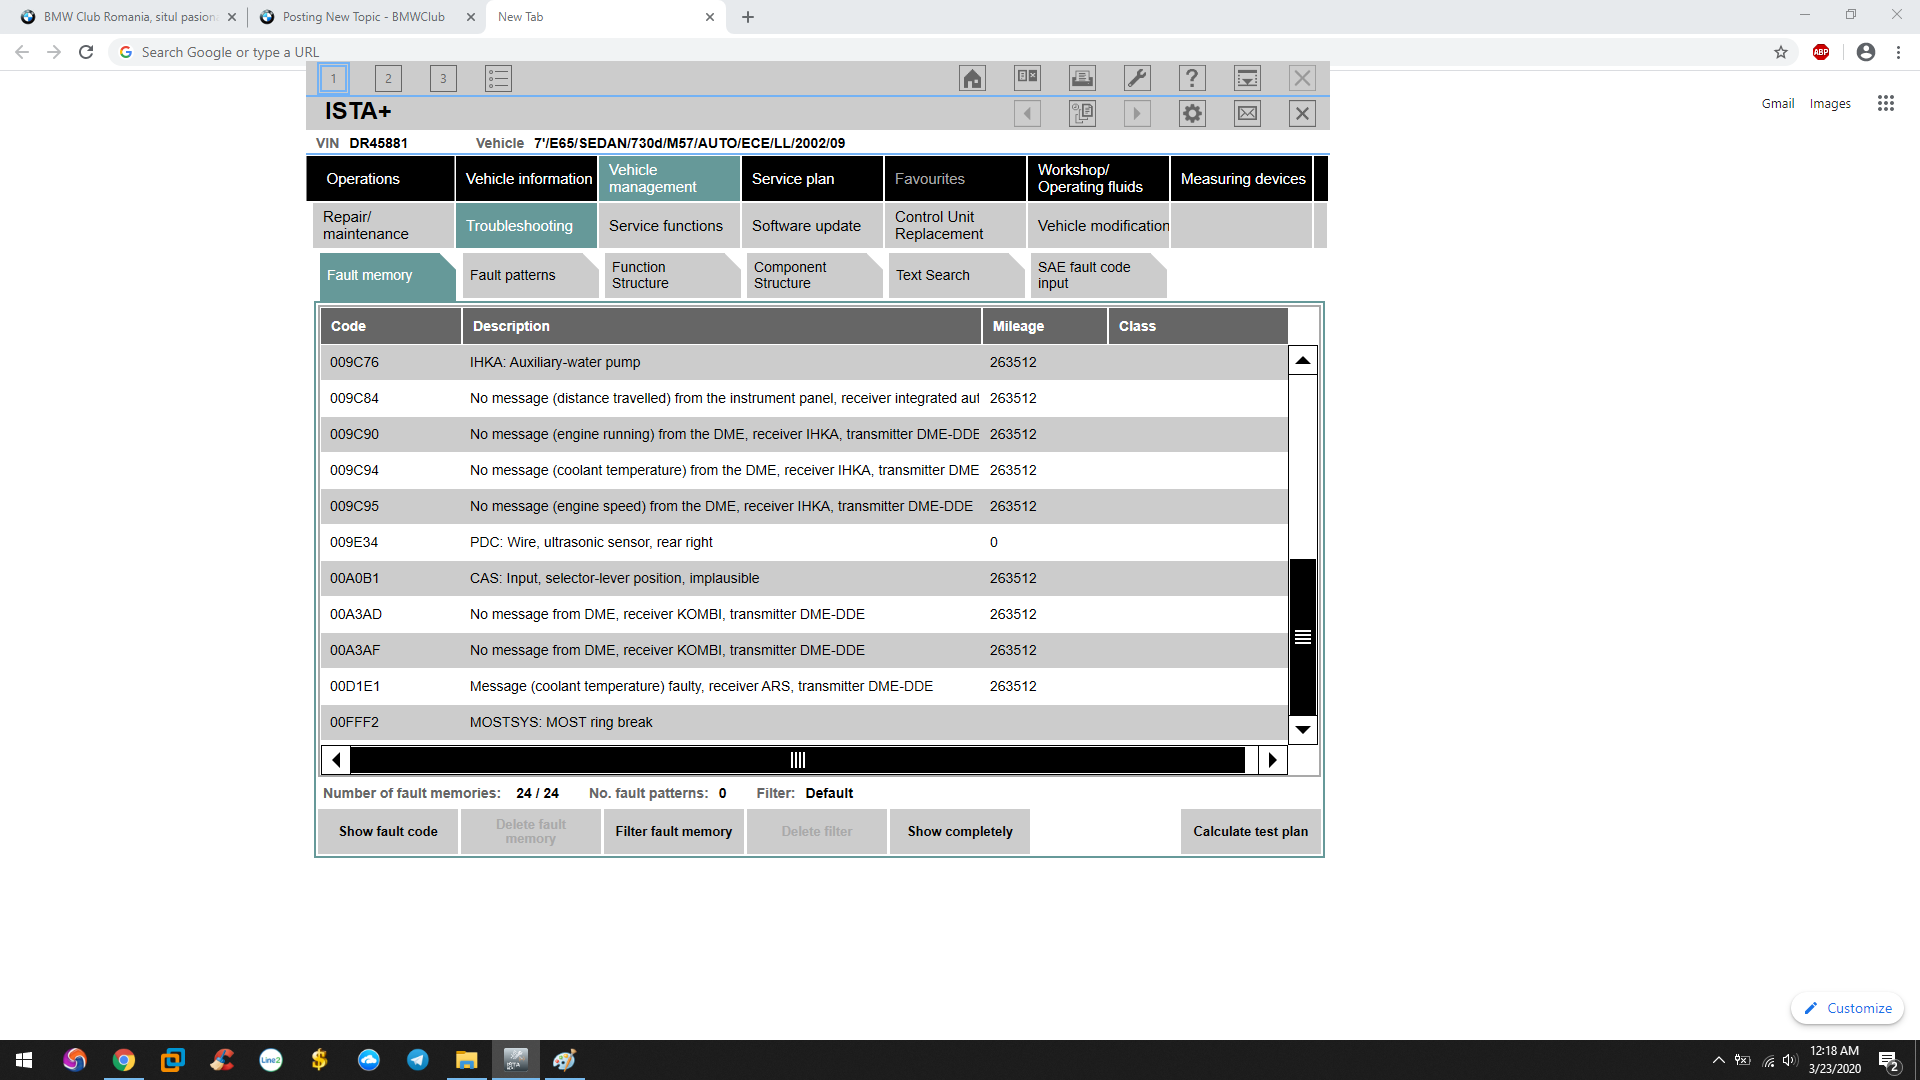This screenshot has width=1920, height=1080.
Task: Open Windows Start menu
Action: pos(24,1060)
